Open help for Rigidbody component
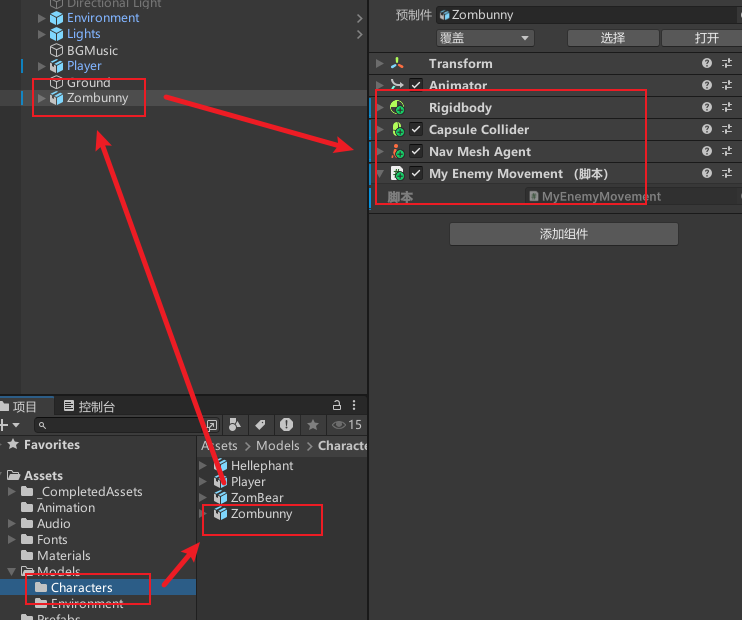742x620 pixels. (707, 107)
